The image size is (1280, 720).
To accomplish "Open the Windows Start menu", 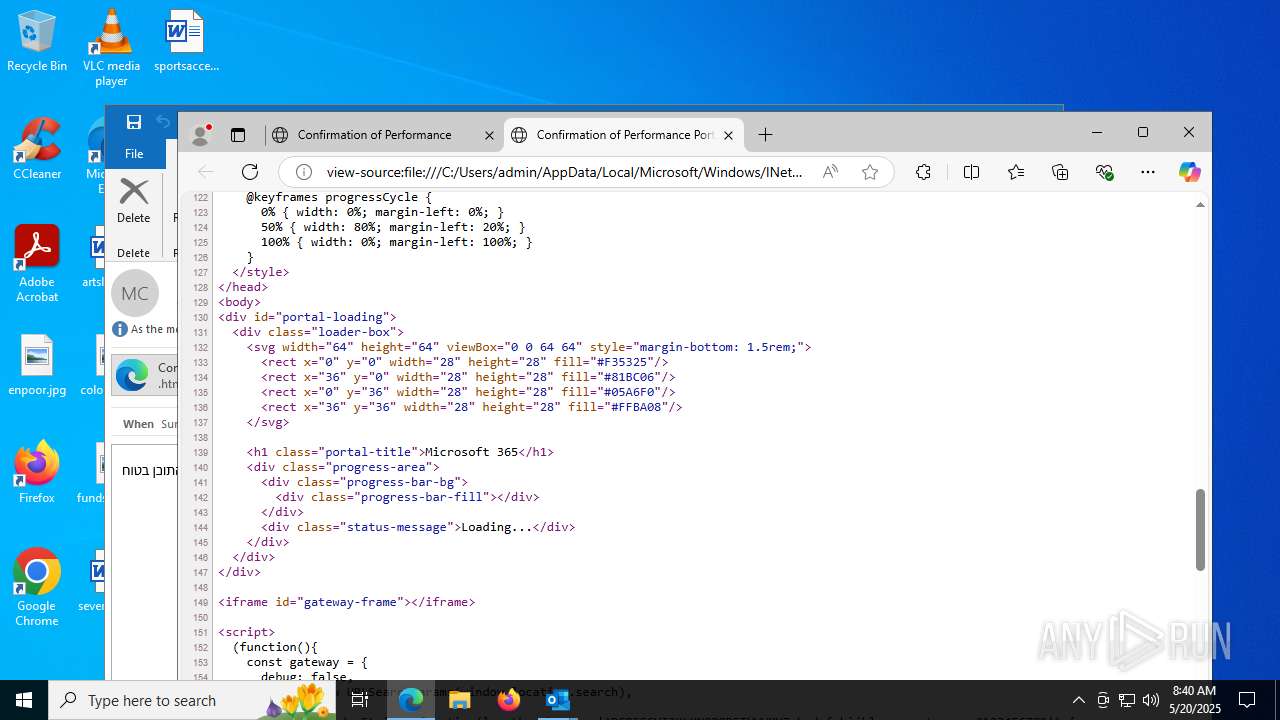I will pyautogui.click(x=24, y=700).
